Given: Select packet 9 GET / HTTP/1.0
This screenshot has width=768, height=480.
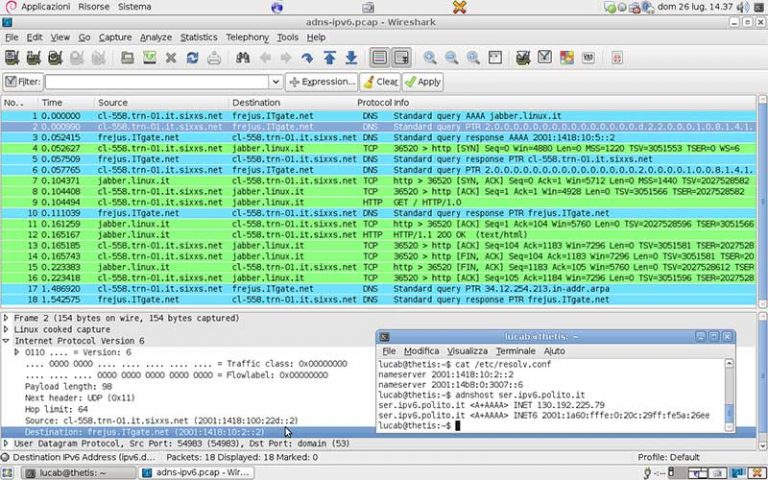Looking at the screenshot, I should [x=378, y=202].
